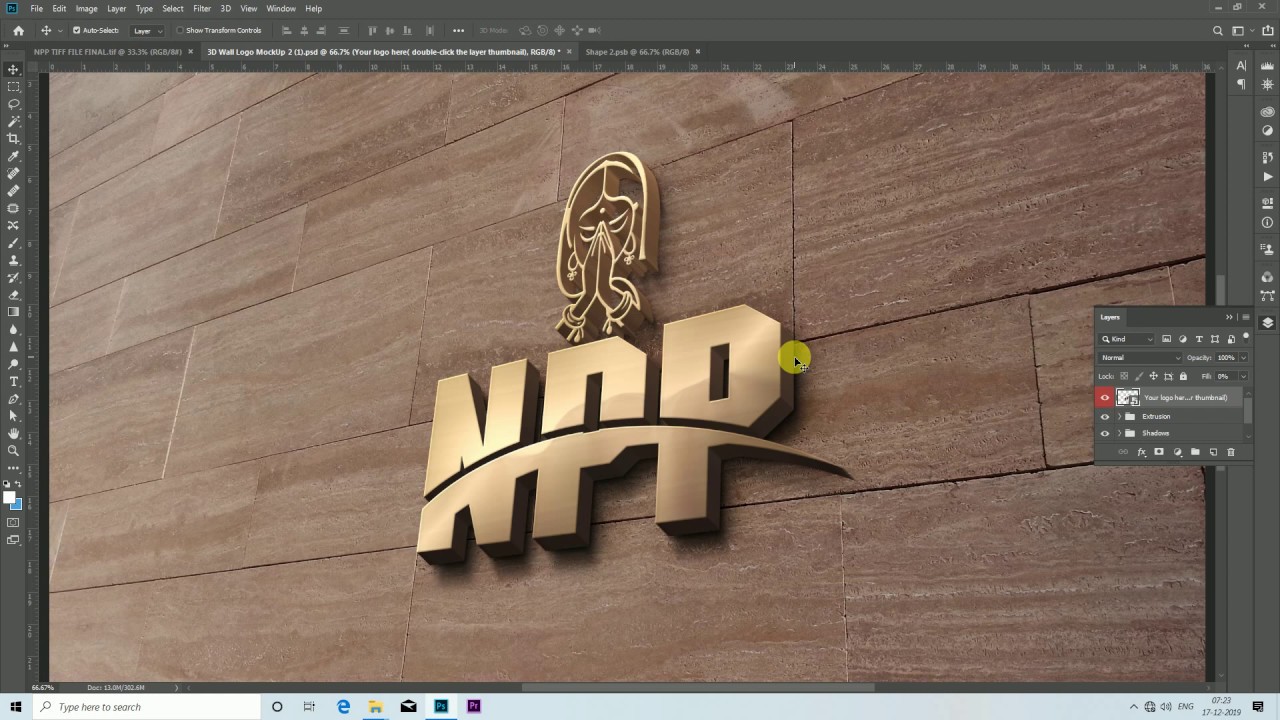Open the Auto-Select Layer dropdown
This screenshot has height=720, width=1280.
point(147,30)
